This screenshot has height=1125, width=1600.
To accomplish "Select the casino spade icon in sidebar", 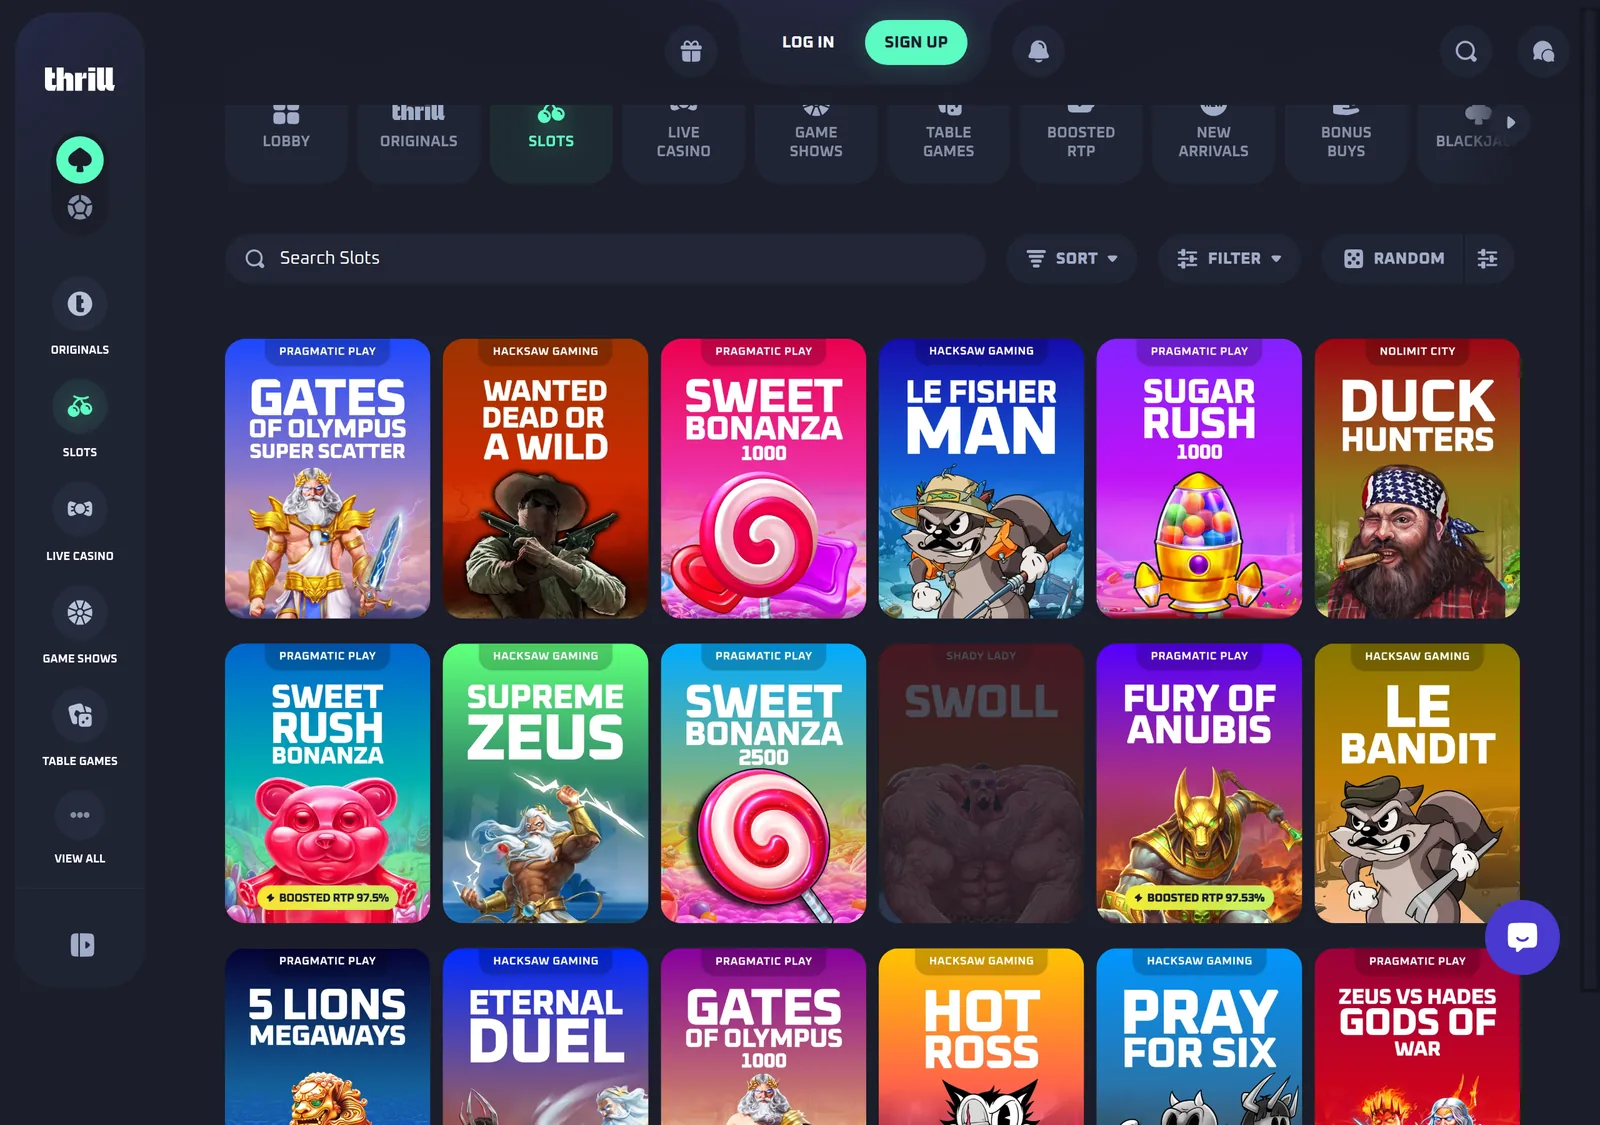I will [80, 160].
